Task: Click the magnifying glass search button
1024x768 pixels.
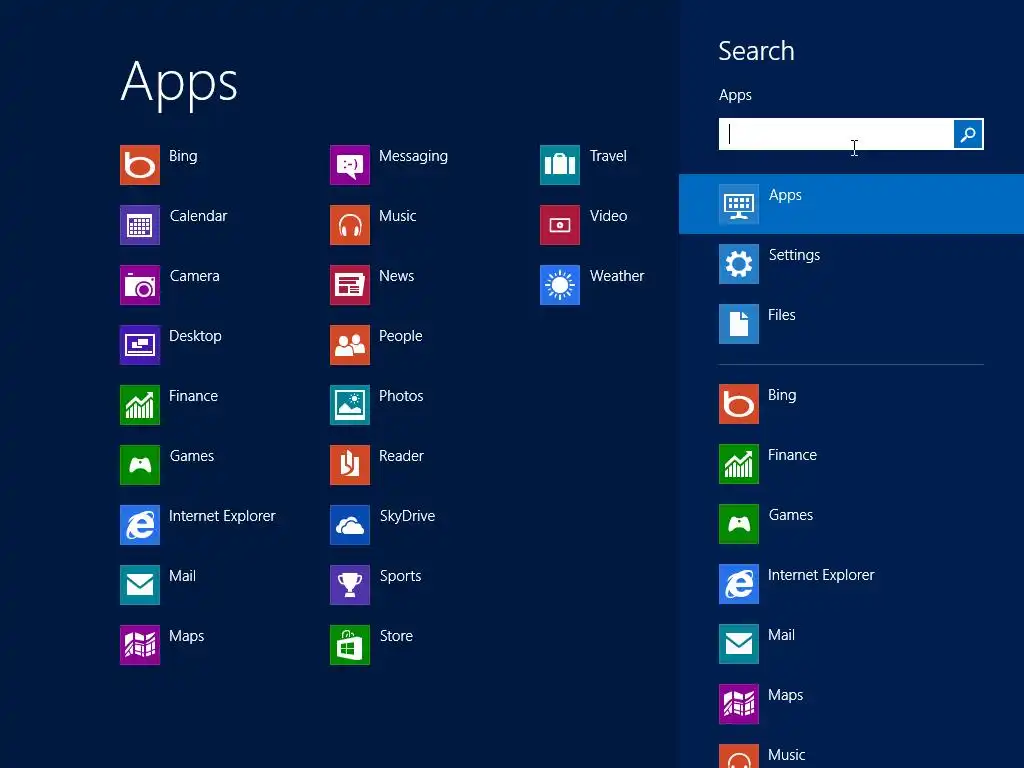Action: click(968, 134)
